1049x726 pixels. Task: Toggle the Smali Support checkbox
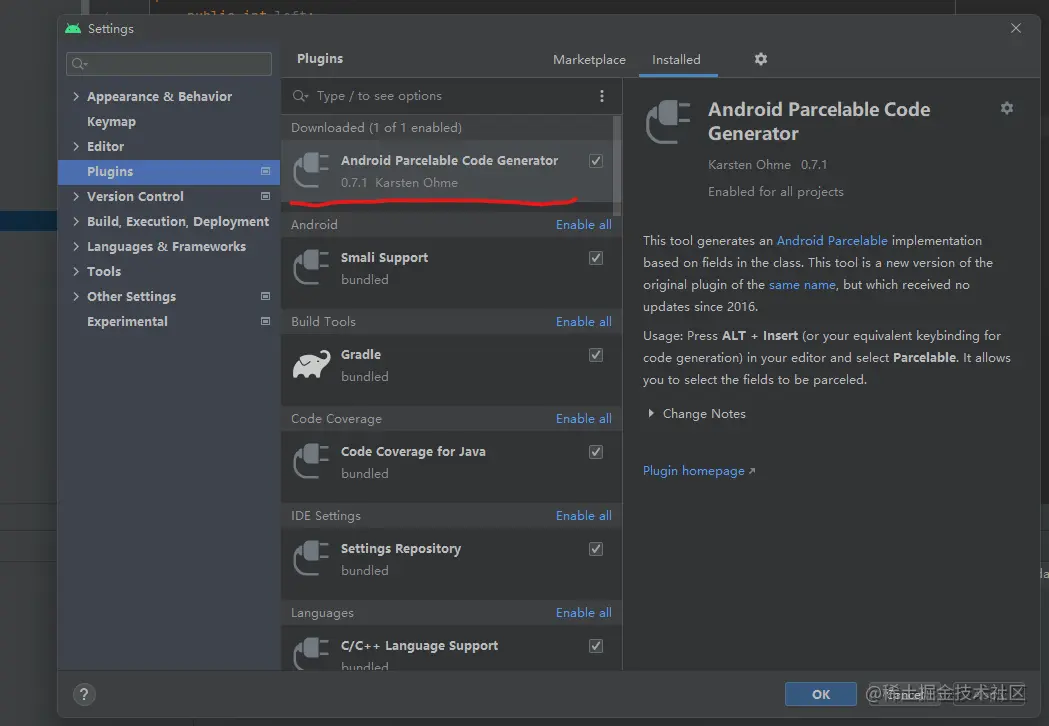pyautogui.click(x=595, y=258)
